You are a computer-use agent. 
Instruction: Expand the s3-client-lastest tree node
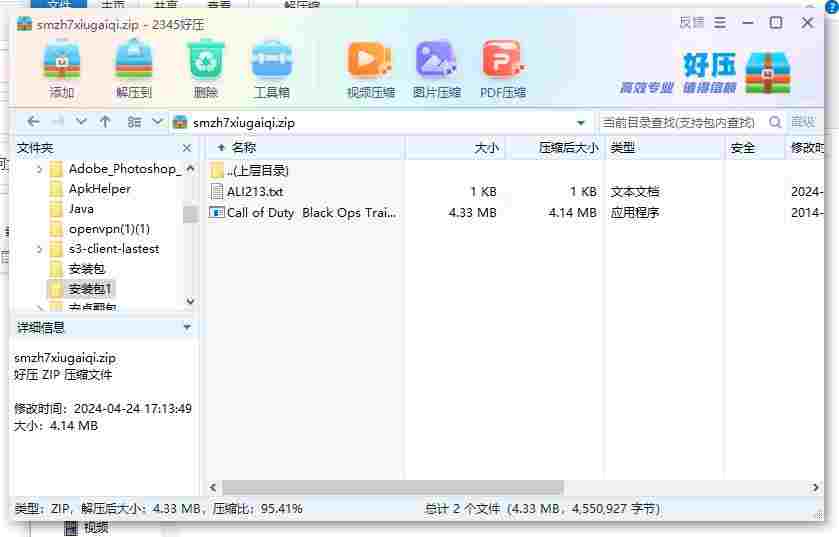(x=39, y=249)
